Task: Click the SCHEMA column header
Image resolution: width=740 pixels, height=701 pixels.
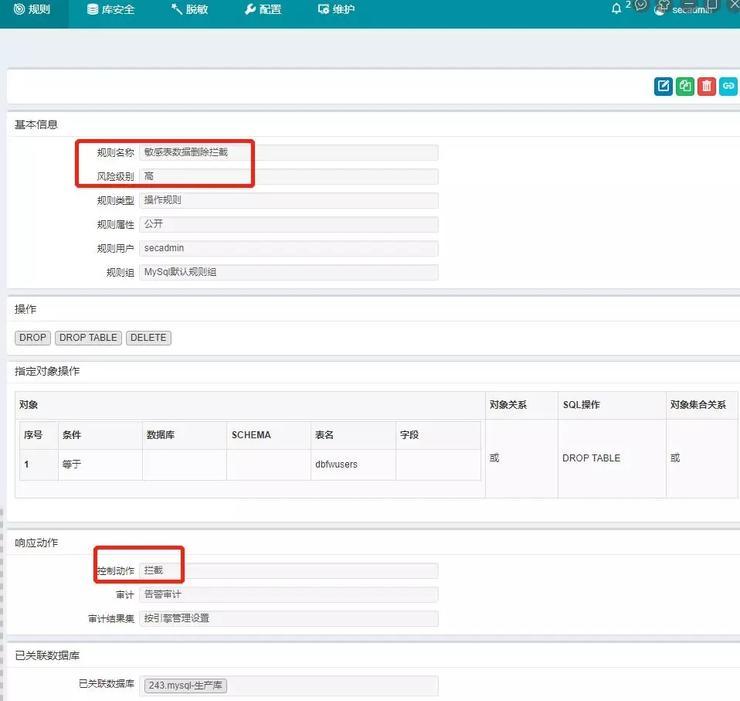Action: pyautogui.click(x=269, y=435)
